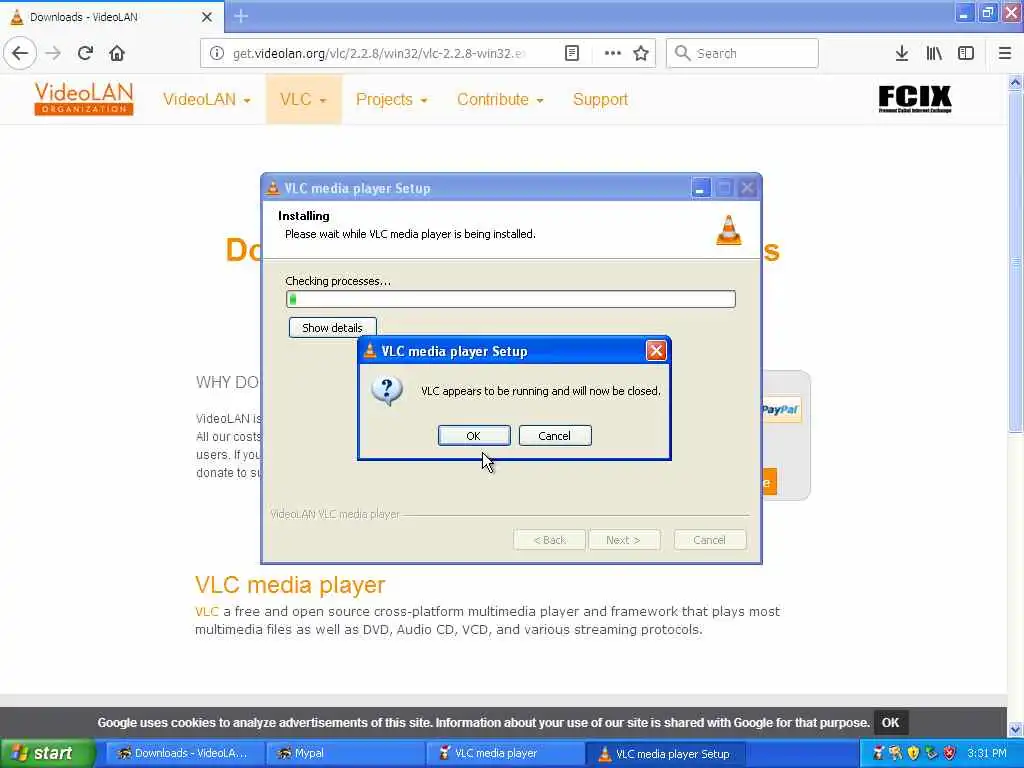This screenshot has height=768, width=1024.
Task: Switch to Downloads - VideoLAN taskbar item
Action: [x=185, y=754]
